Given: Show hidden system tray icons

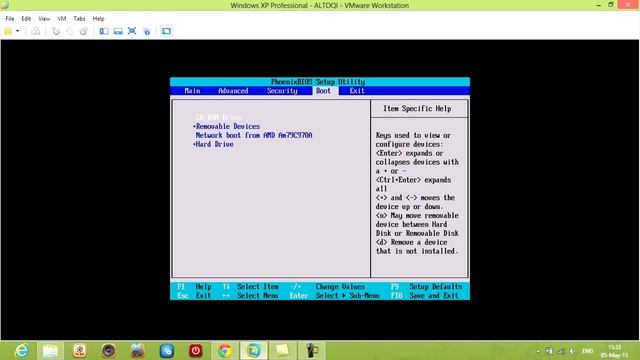Looking at the screenshot, I should (x=538, y=351).
